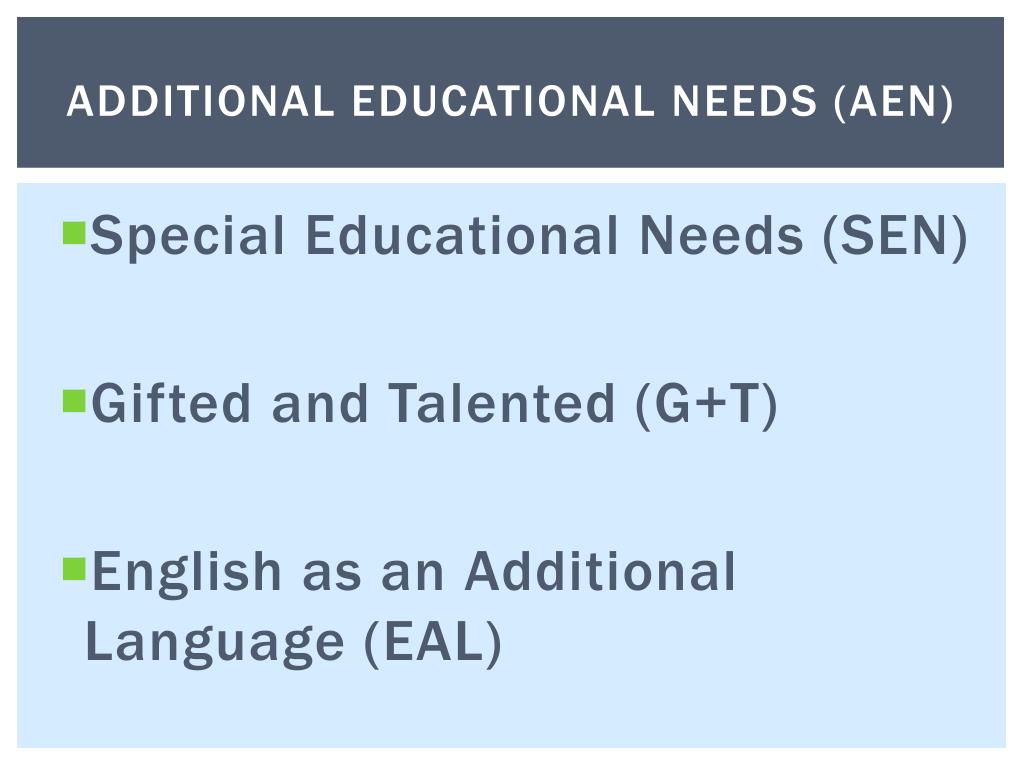Select the 'Special Educational Needs (SEN)' text line
The image size is (1024, 768).
[x=529, y=236]
